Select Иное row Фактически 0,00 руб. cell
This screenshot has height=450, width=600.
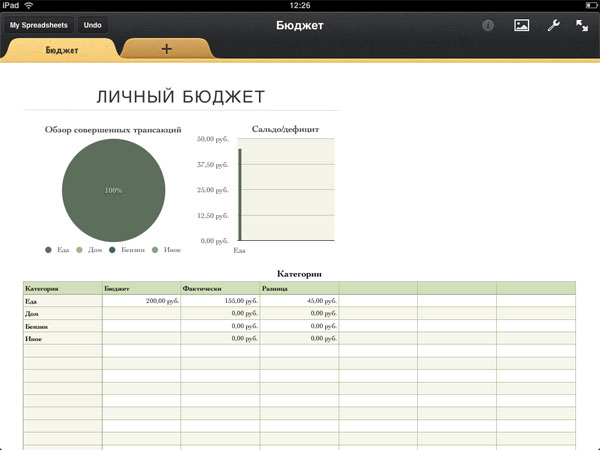pos(220,339)
